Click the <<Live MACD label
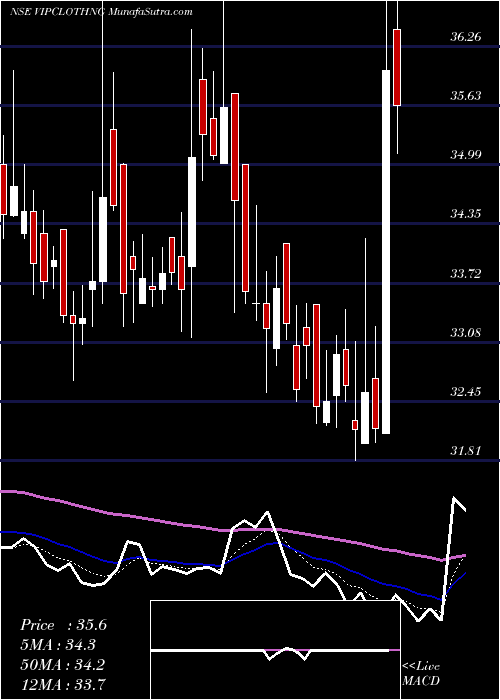Viewport: 500px width, 700px height. 421,674
